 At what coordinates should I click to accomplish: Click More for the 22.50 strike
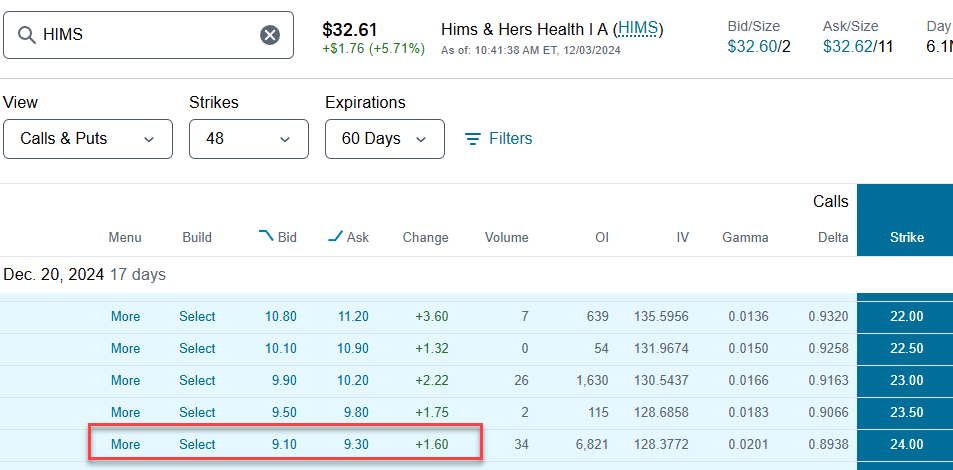[126, 349]
